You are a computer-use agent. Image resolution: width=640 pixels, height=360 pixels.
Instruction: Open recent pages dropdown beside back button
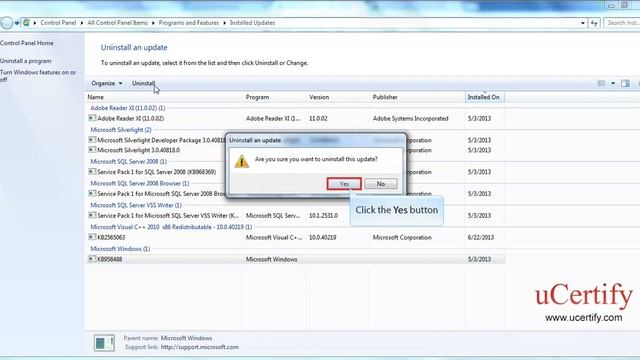coord(17,23)
